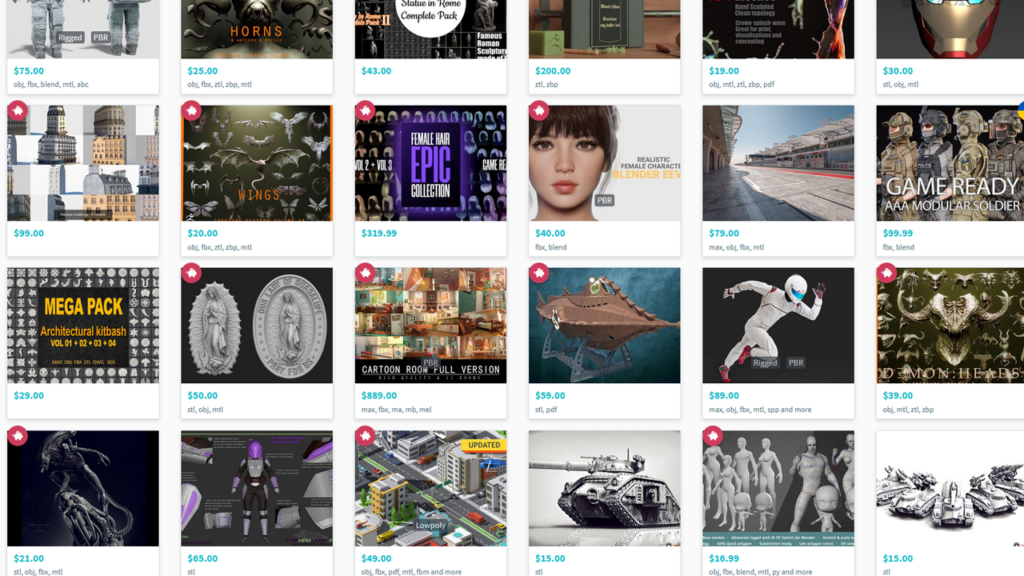Screen dimensions: 1024x576
Task: Open the Game Ready AAA Modular Soldier thumbnail
Action: [x=950, y=163]
